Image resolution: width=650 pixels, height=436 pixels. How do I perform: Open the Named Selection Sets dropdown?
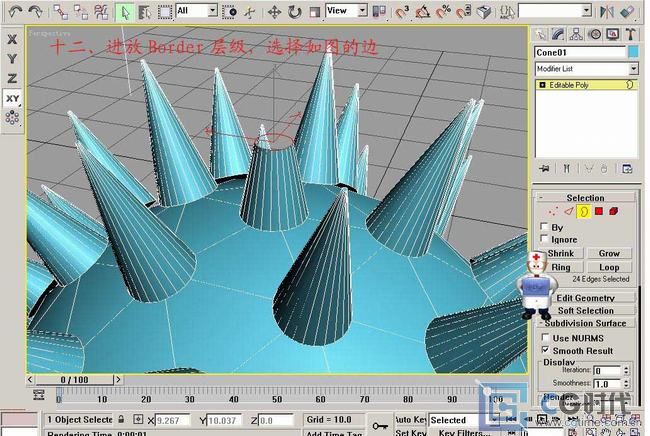click(555, 11)
